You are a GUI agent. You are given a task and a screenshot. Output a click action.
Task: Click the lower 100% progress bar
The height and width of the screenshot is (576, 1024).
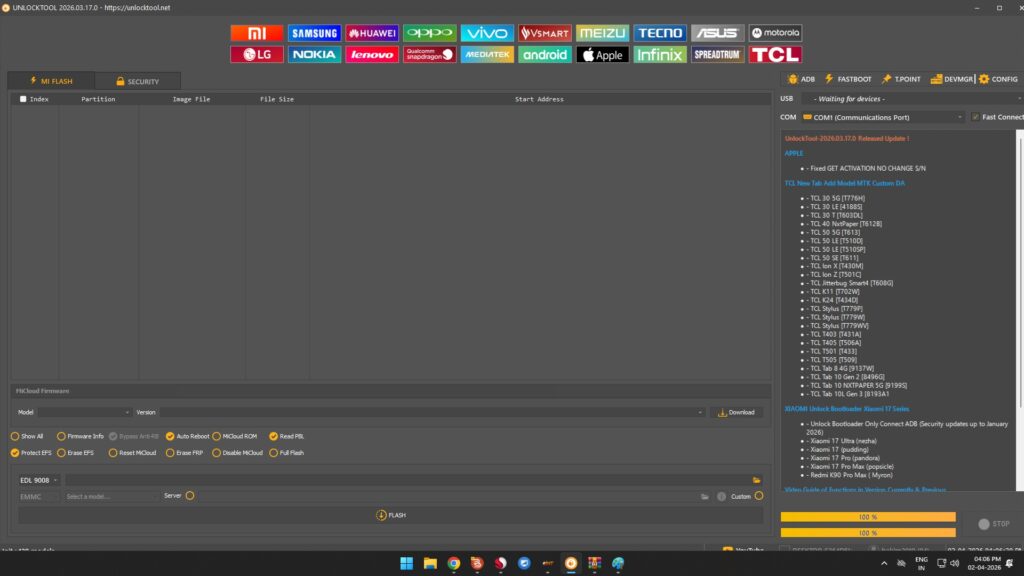[x=868, y=533]
